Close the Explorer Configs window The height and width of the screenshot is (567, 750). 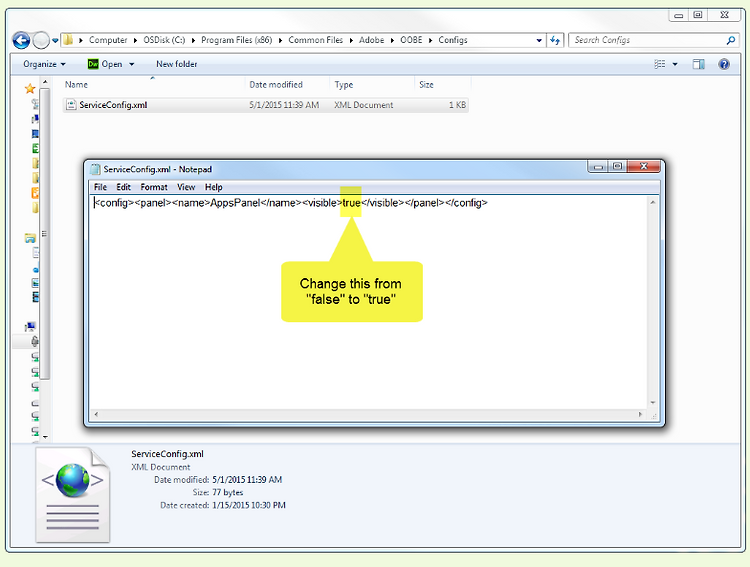tap(724, 15)
